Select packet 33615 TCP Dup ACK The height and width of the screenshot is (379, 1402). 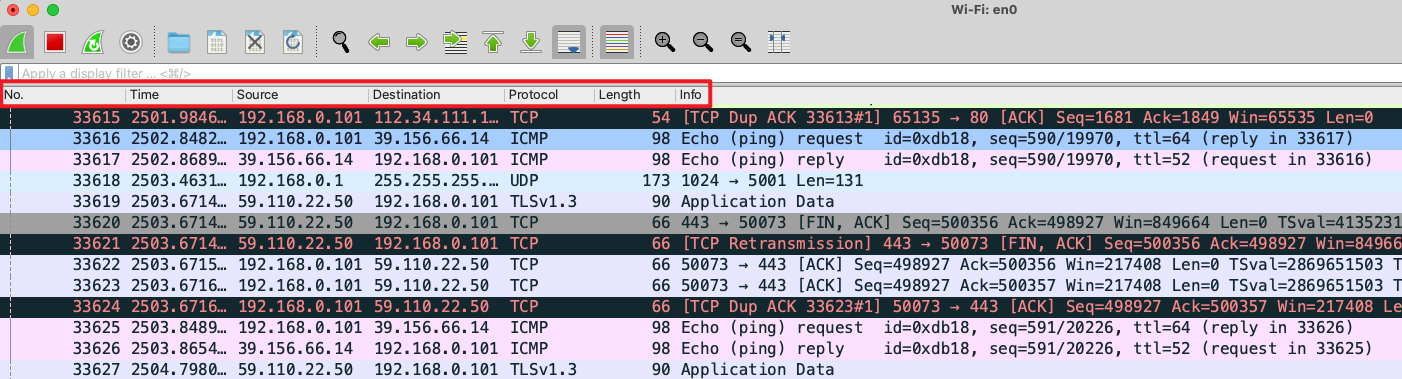click(701, 117)
